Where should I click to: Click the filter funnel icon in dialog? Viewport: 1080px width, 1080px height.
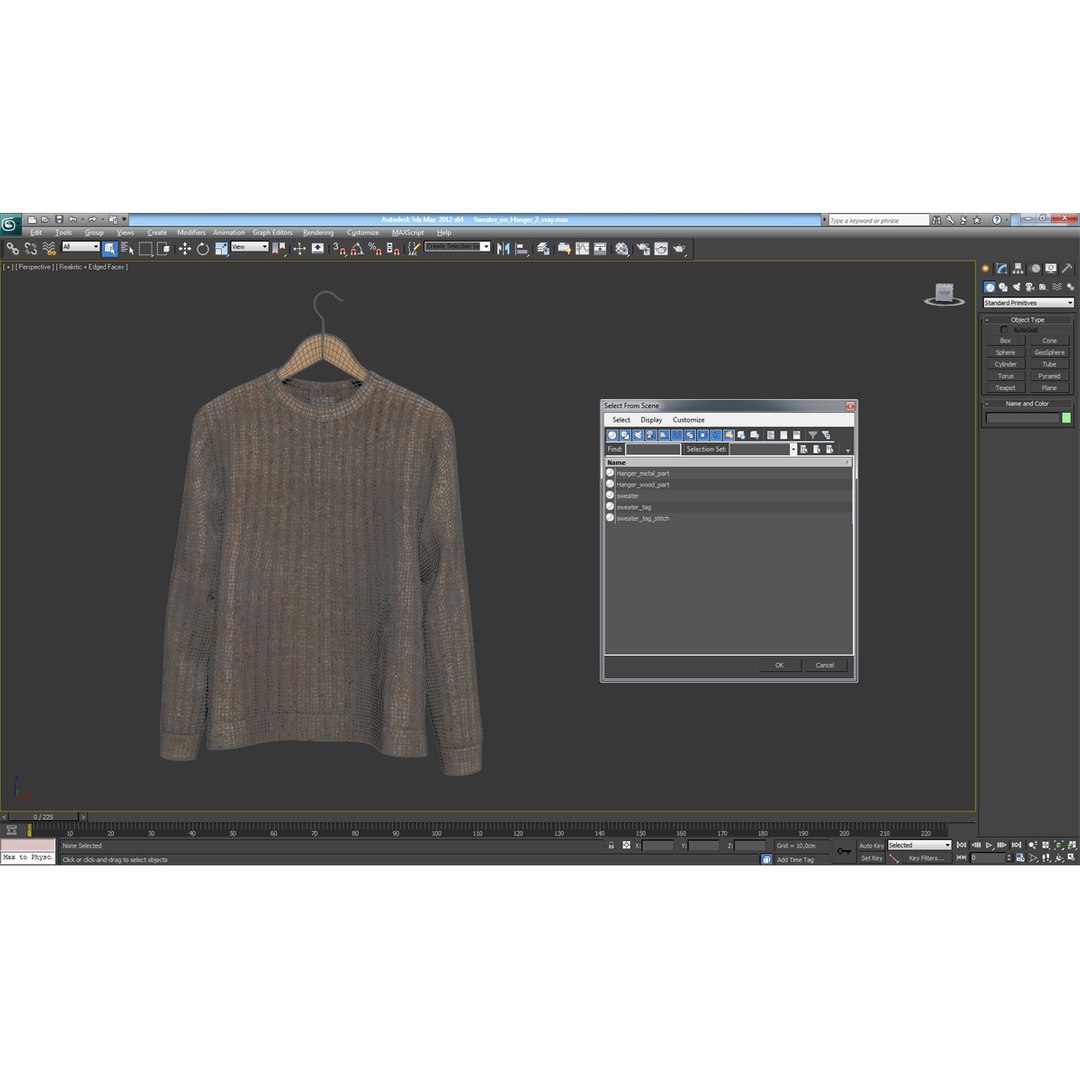[x=813, y=435]
